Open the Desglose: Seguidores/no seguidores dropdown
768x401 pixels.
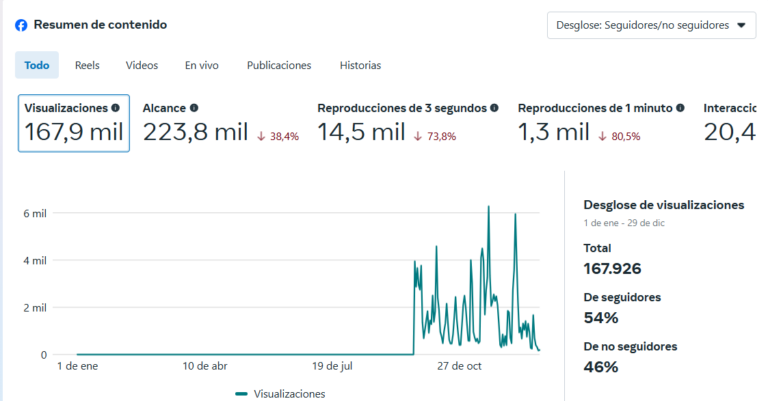[x=651, y=26]
